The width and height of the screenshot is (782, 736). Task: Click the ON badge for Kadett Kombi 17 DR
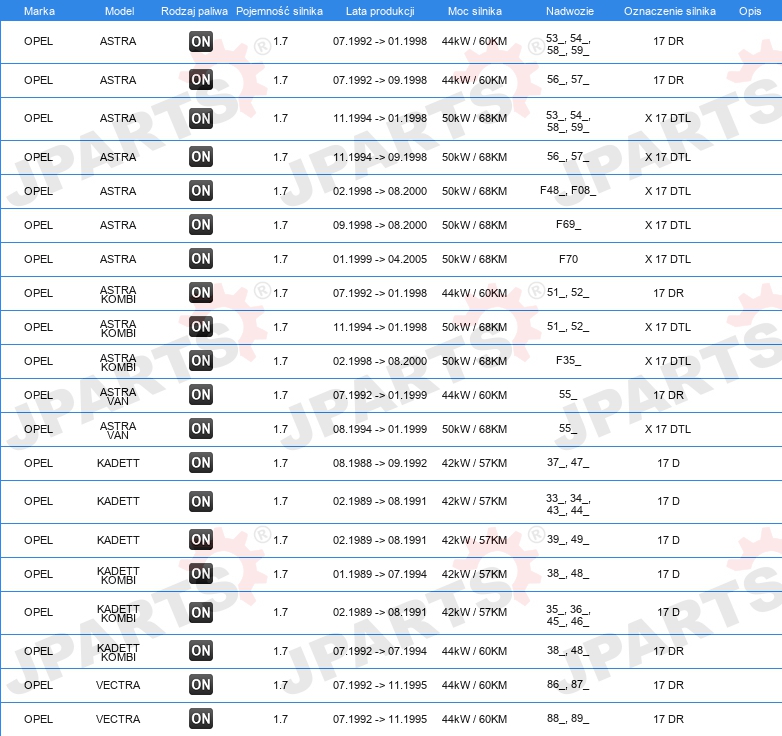(201, 651)
